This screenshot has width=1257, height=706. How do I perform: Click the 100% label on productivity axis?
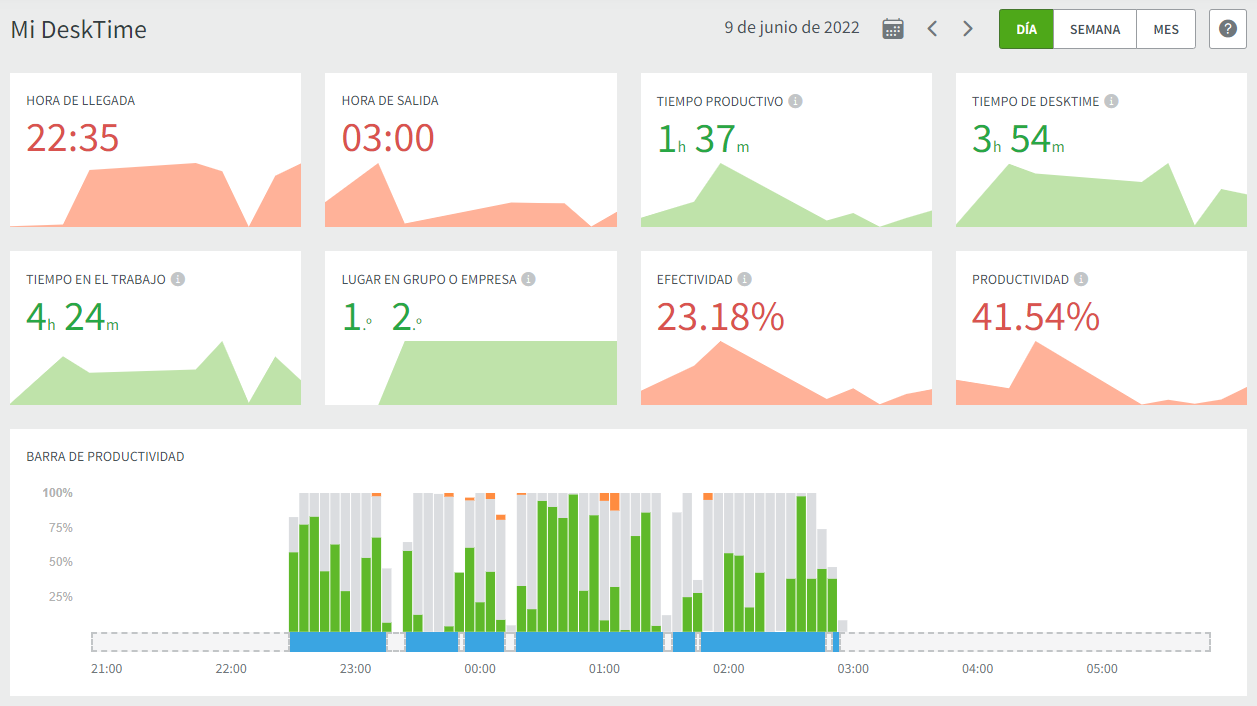coord(57,493)
